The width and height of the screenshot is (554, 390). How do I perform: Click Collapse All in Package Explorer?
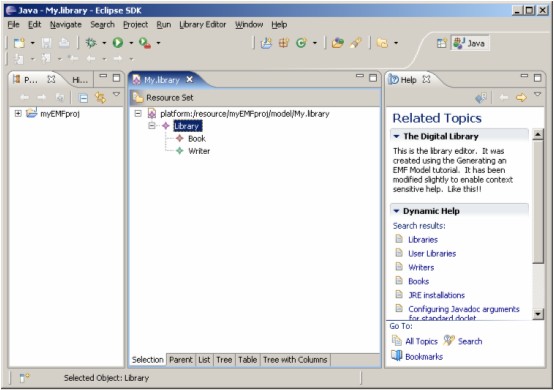point(83,98)
